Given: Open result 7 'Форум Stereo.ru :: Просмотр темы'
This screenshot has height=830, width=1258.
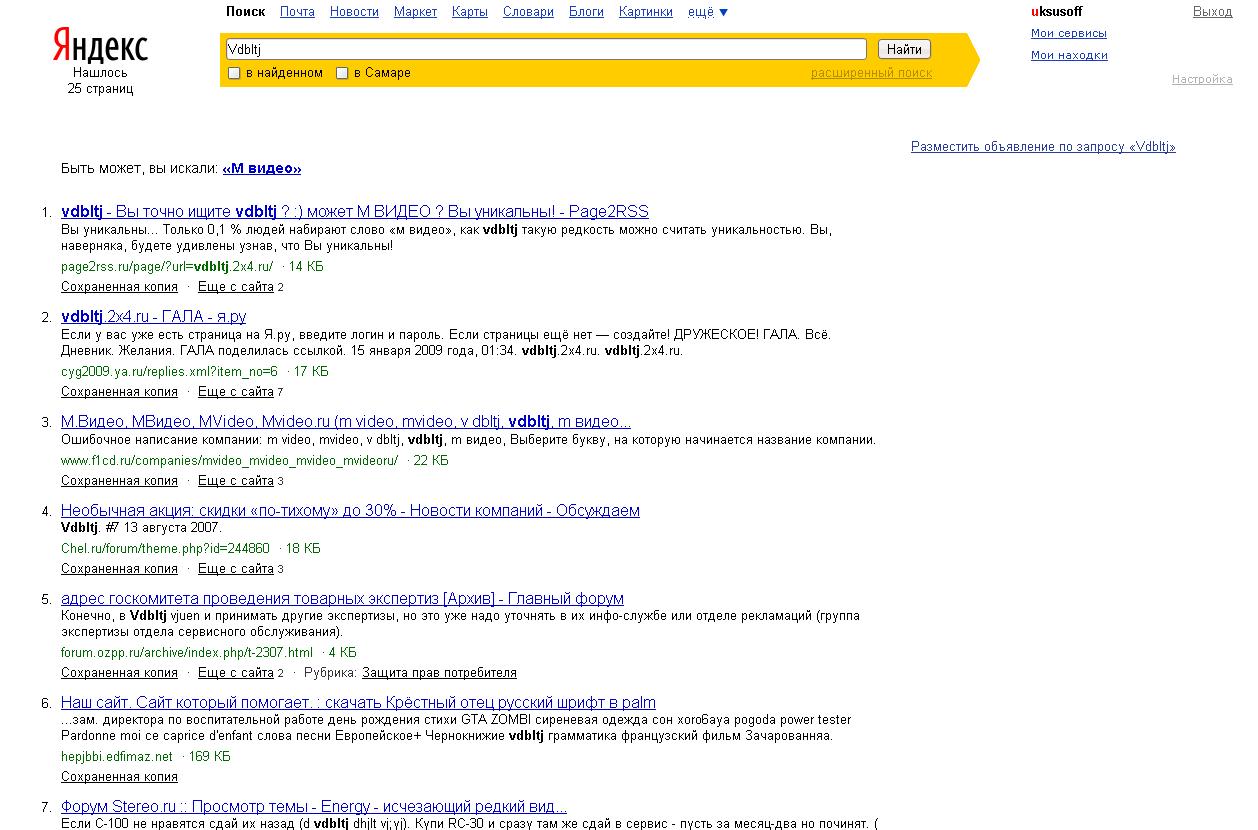Looking at the screenshot, I should click(314, 807).
